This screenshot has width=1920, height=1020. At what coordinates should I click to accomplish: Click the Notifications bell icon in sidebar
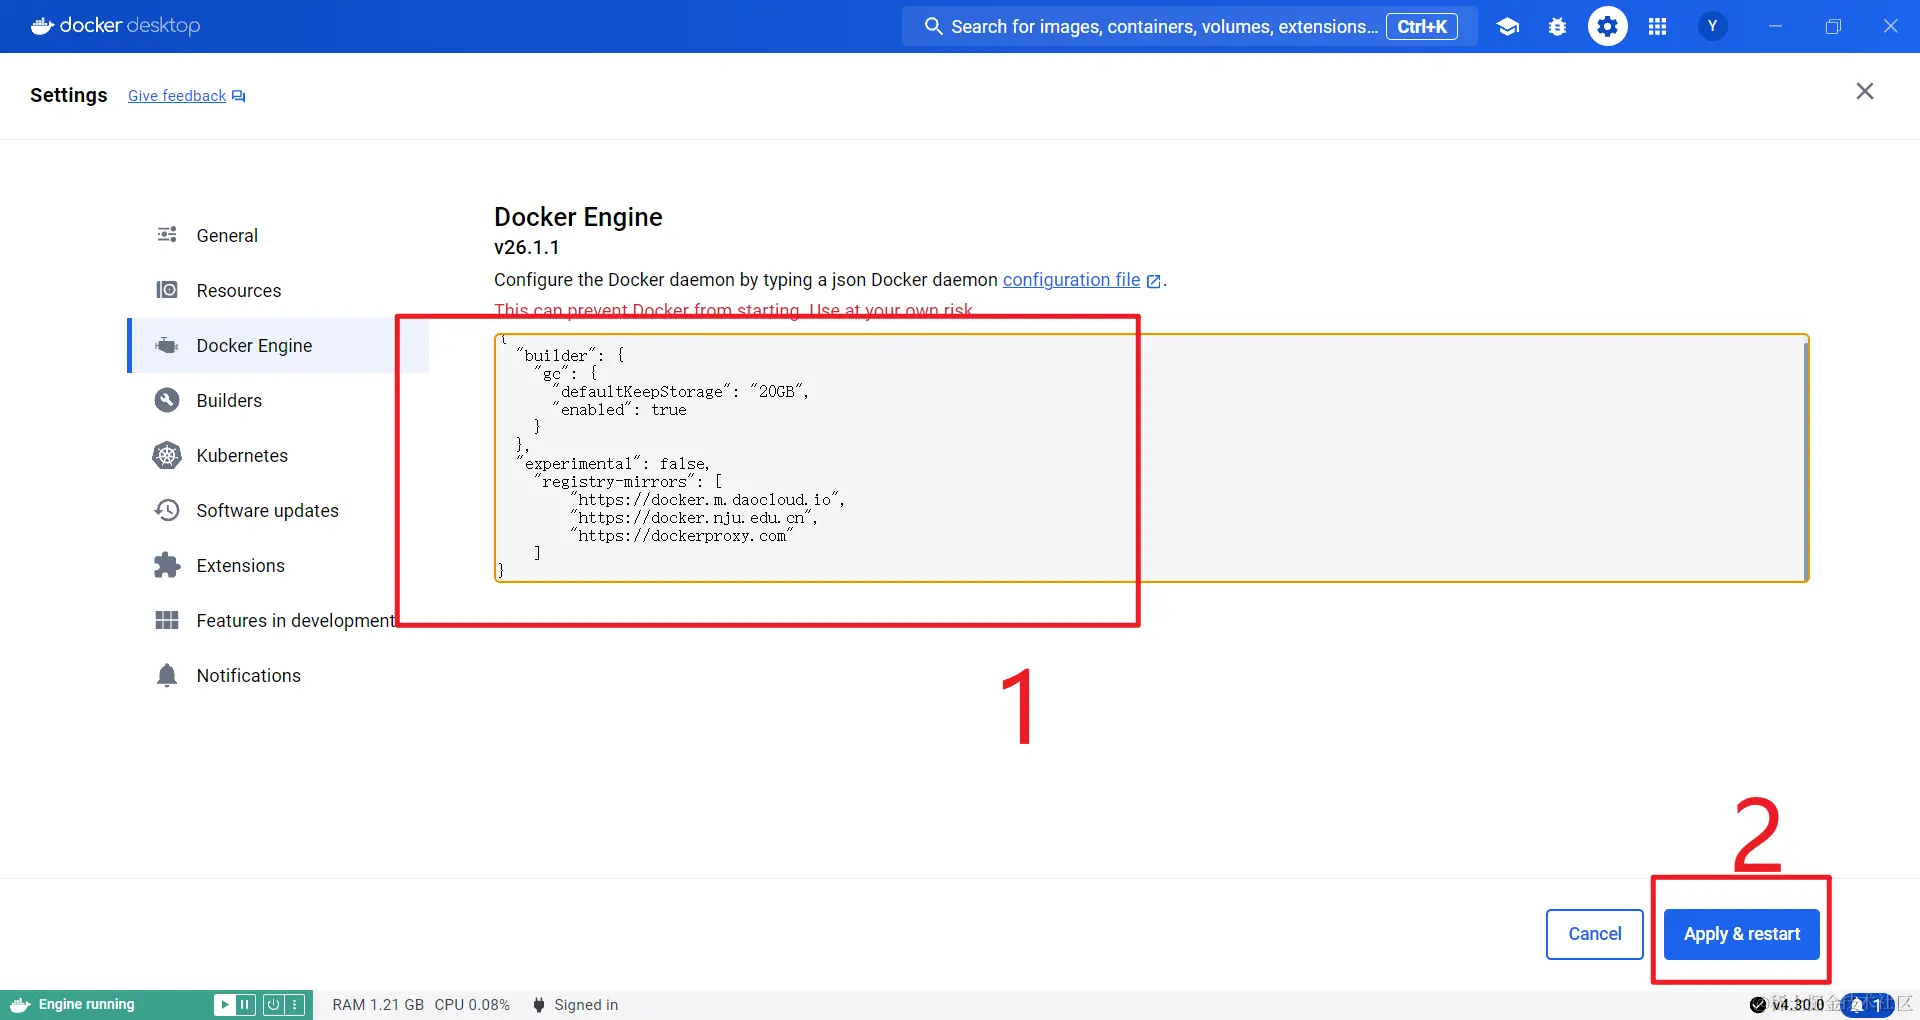coord(167,675)
